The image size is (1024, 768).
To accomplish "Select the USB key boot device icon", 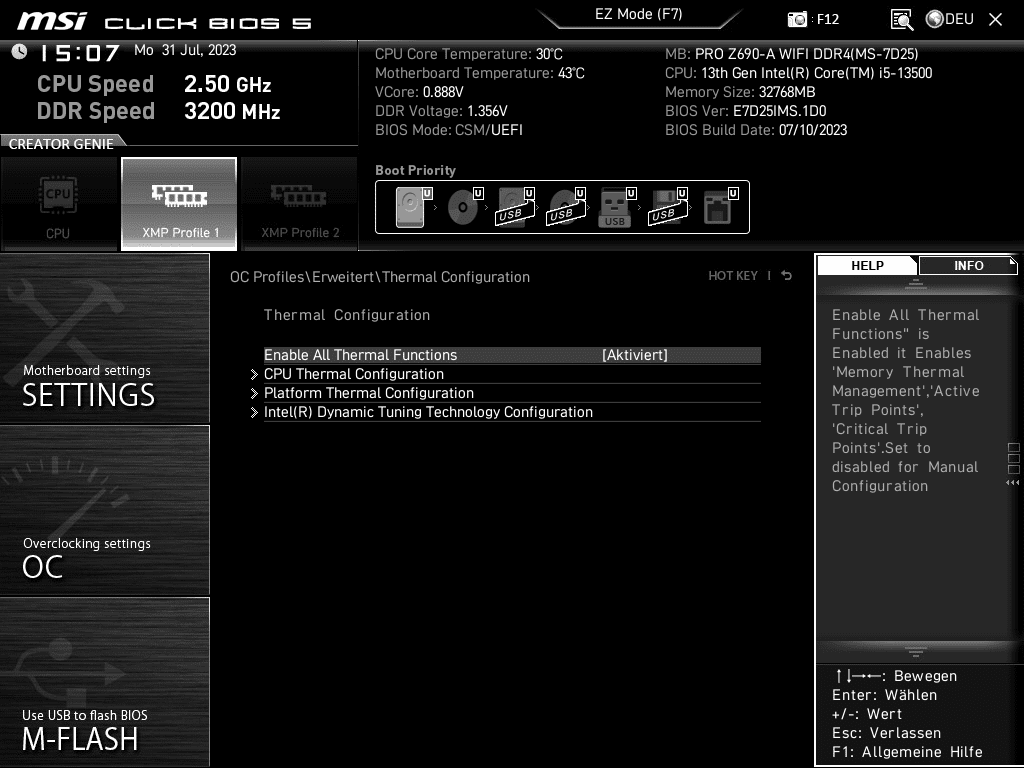I will coord(616,207).
